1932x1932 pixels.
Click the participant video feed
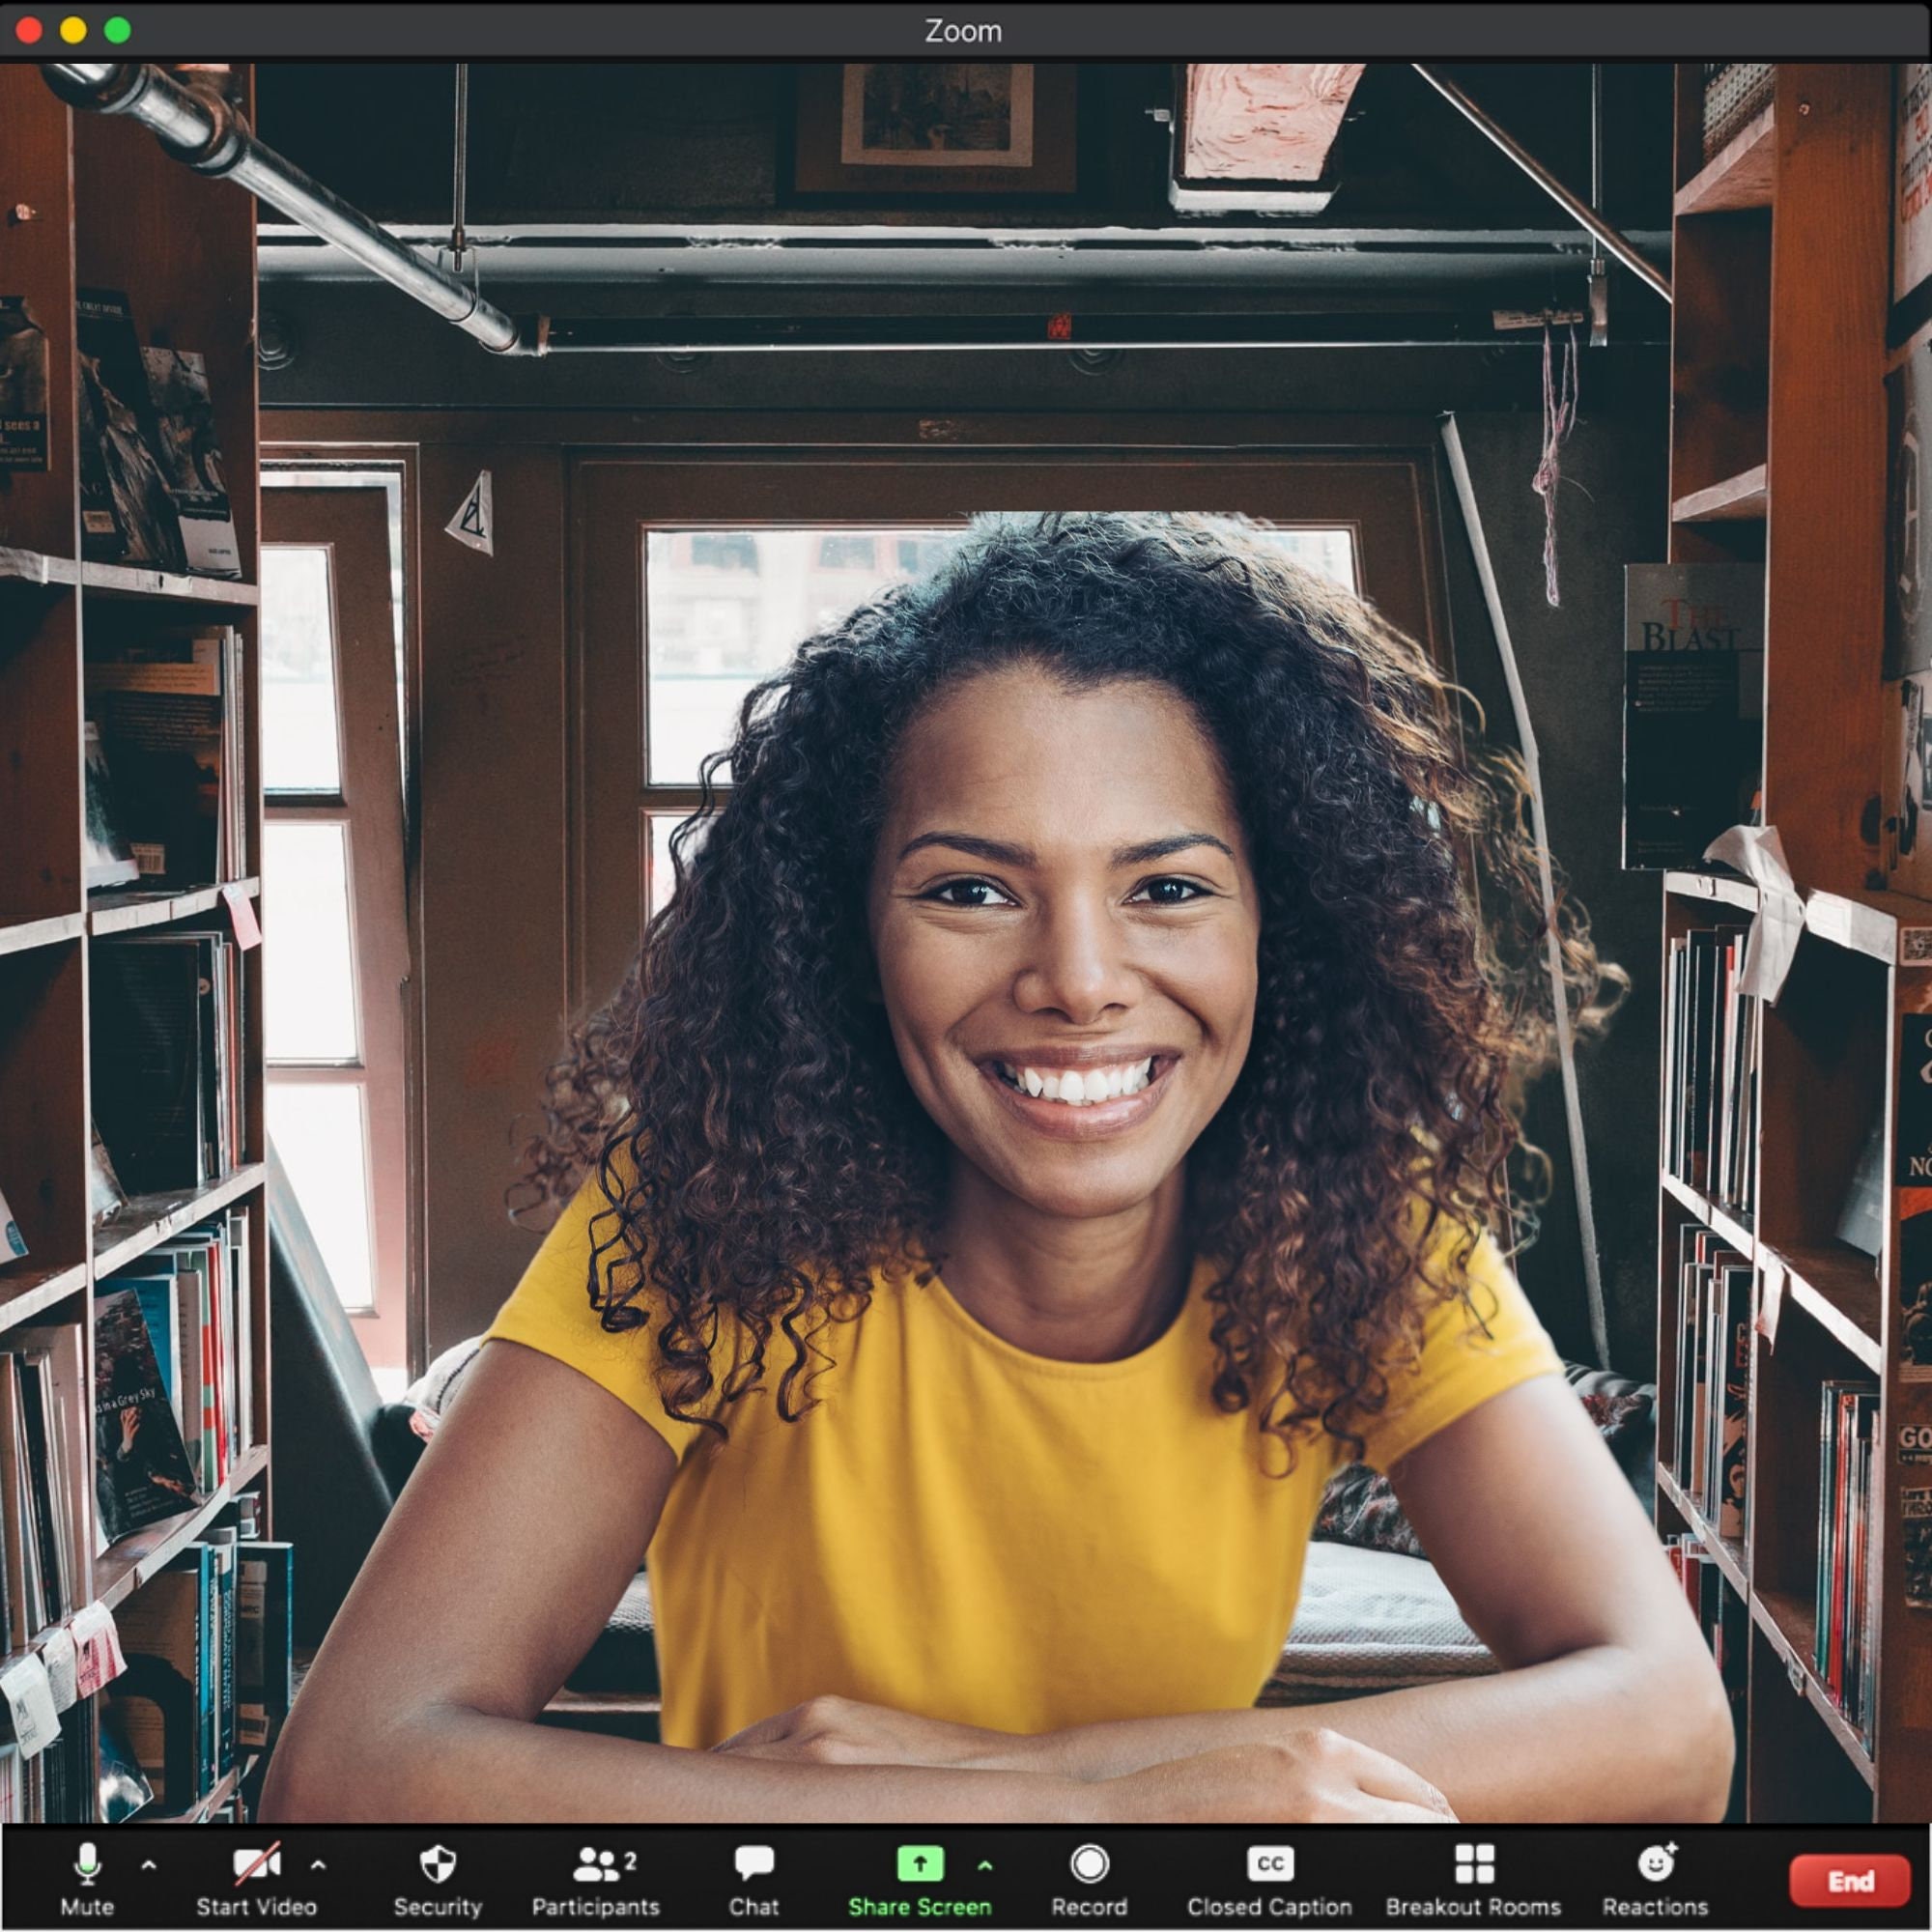[966, 942]
